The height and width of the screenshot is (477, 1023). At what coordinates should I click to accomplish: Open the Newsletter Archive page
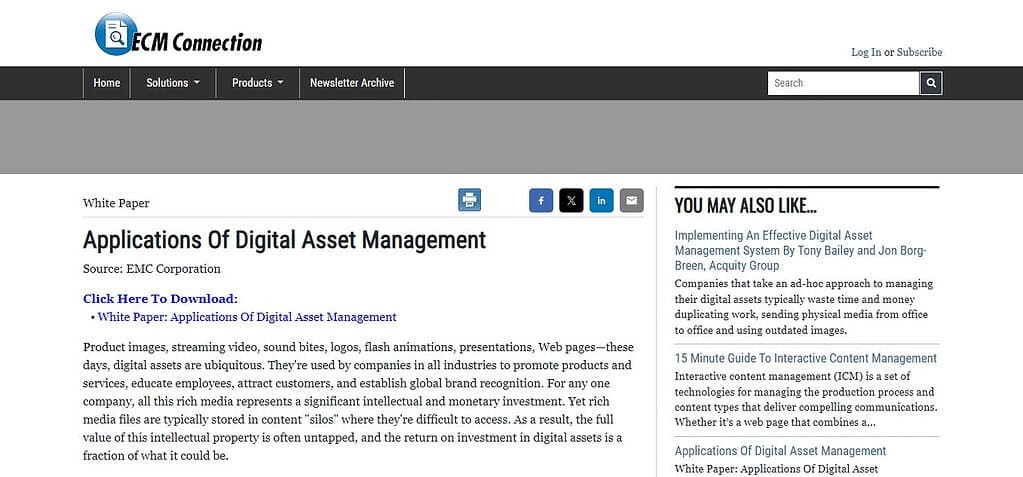352,83
